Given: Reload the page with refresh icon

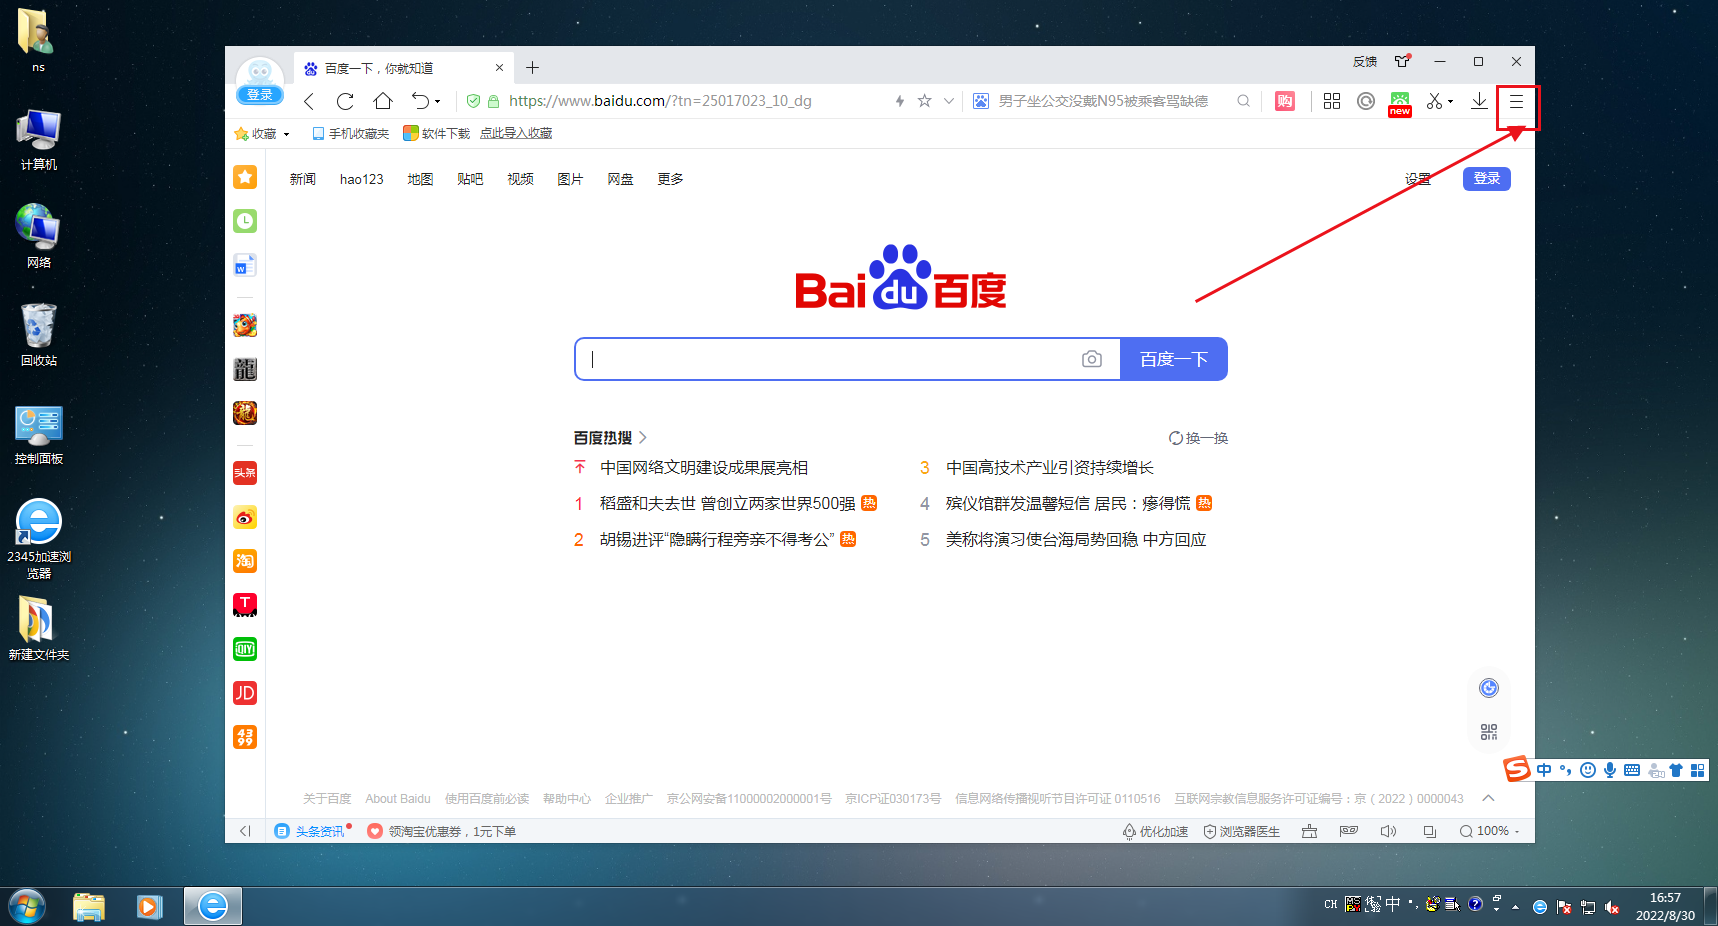Looking at the screenshot, I should pos(345,101).
